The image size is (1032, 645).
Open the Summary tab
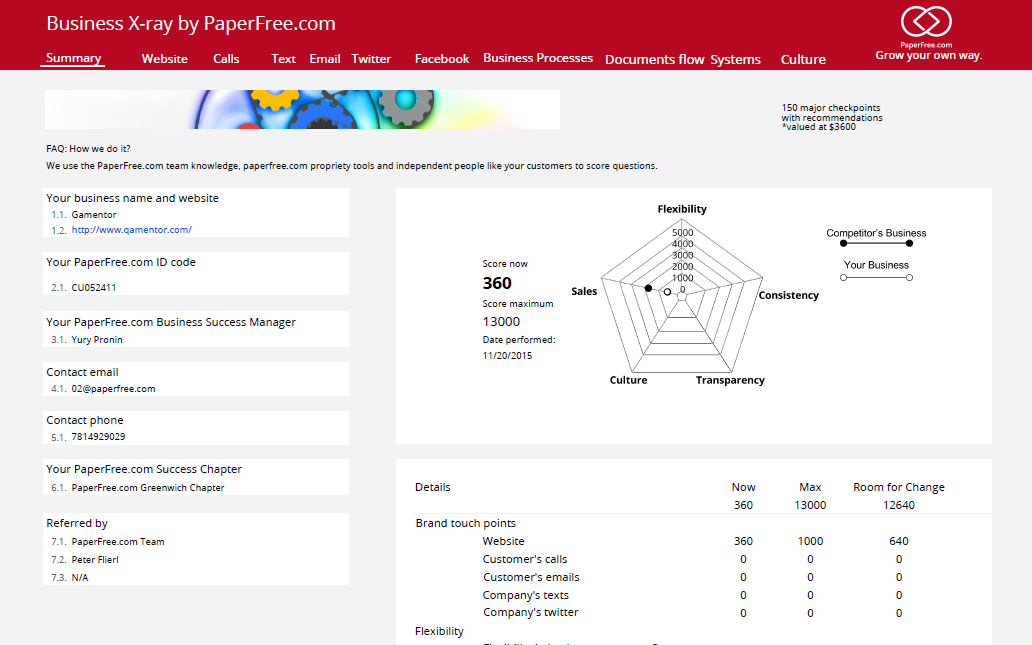[x=74, y=58]
